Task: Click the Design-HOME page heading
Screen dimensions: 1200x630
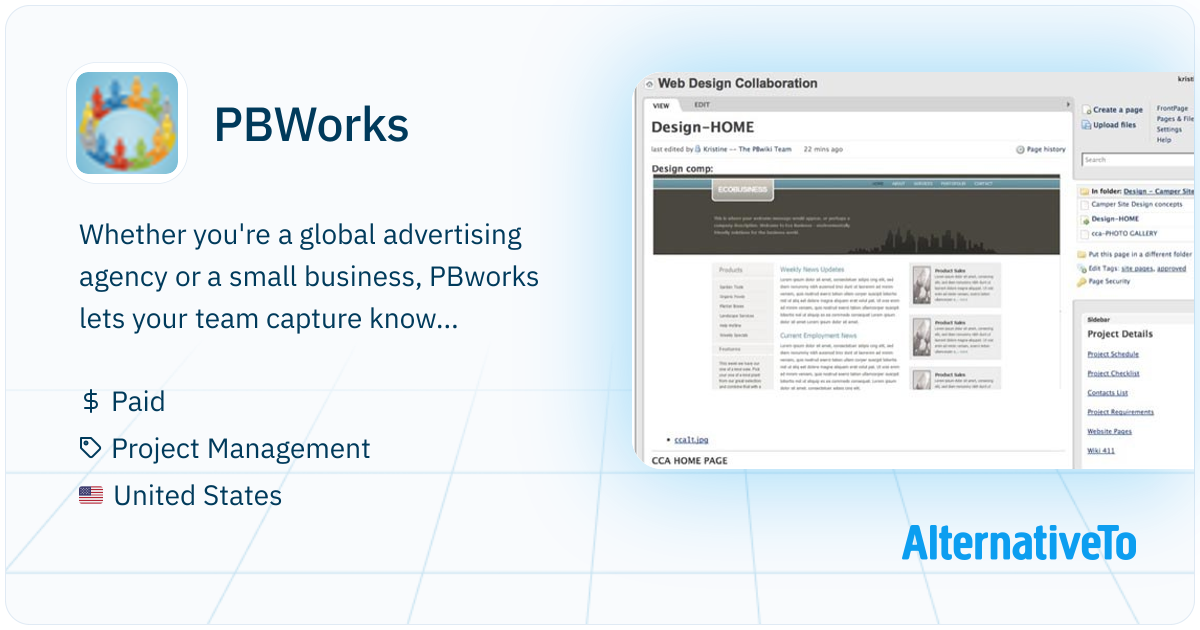Action: [702, 128]
